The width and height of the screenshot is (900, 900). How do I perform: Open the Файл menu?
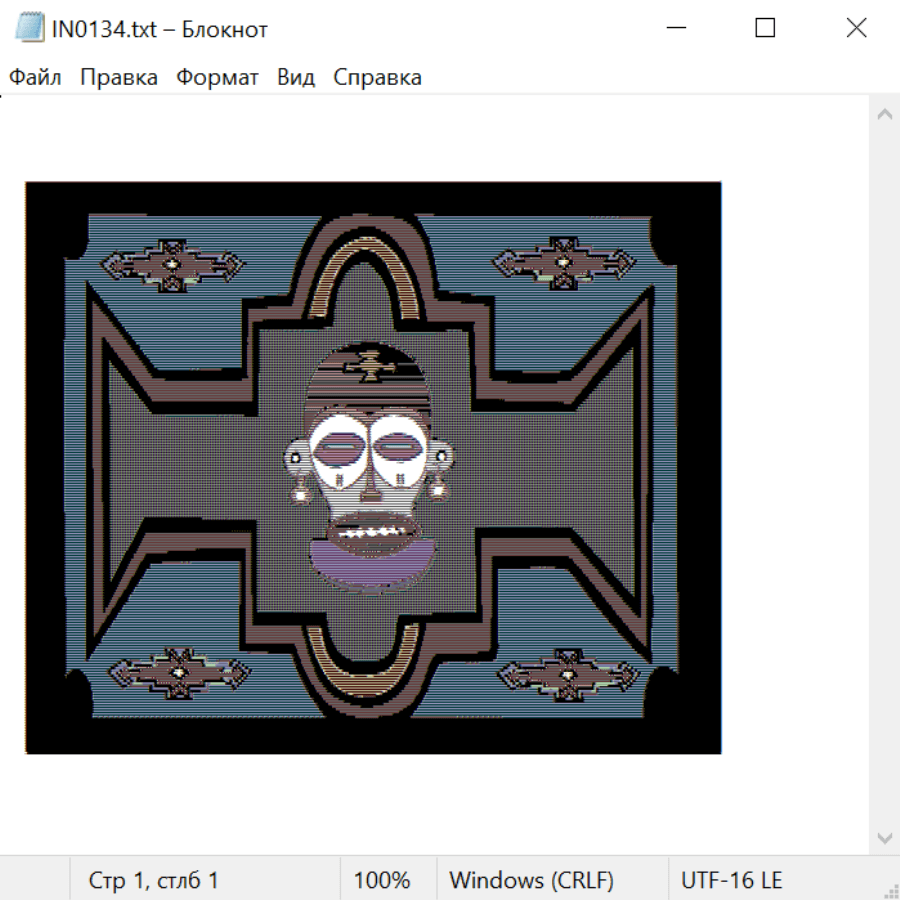pos(35,78)
